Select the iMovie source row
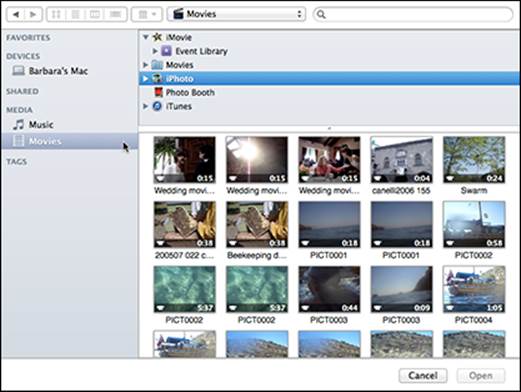Image resolution: width=521 pixels, height=392 pixels. pyautogui.click(x=329, y=37)
